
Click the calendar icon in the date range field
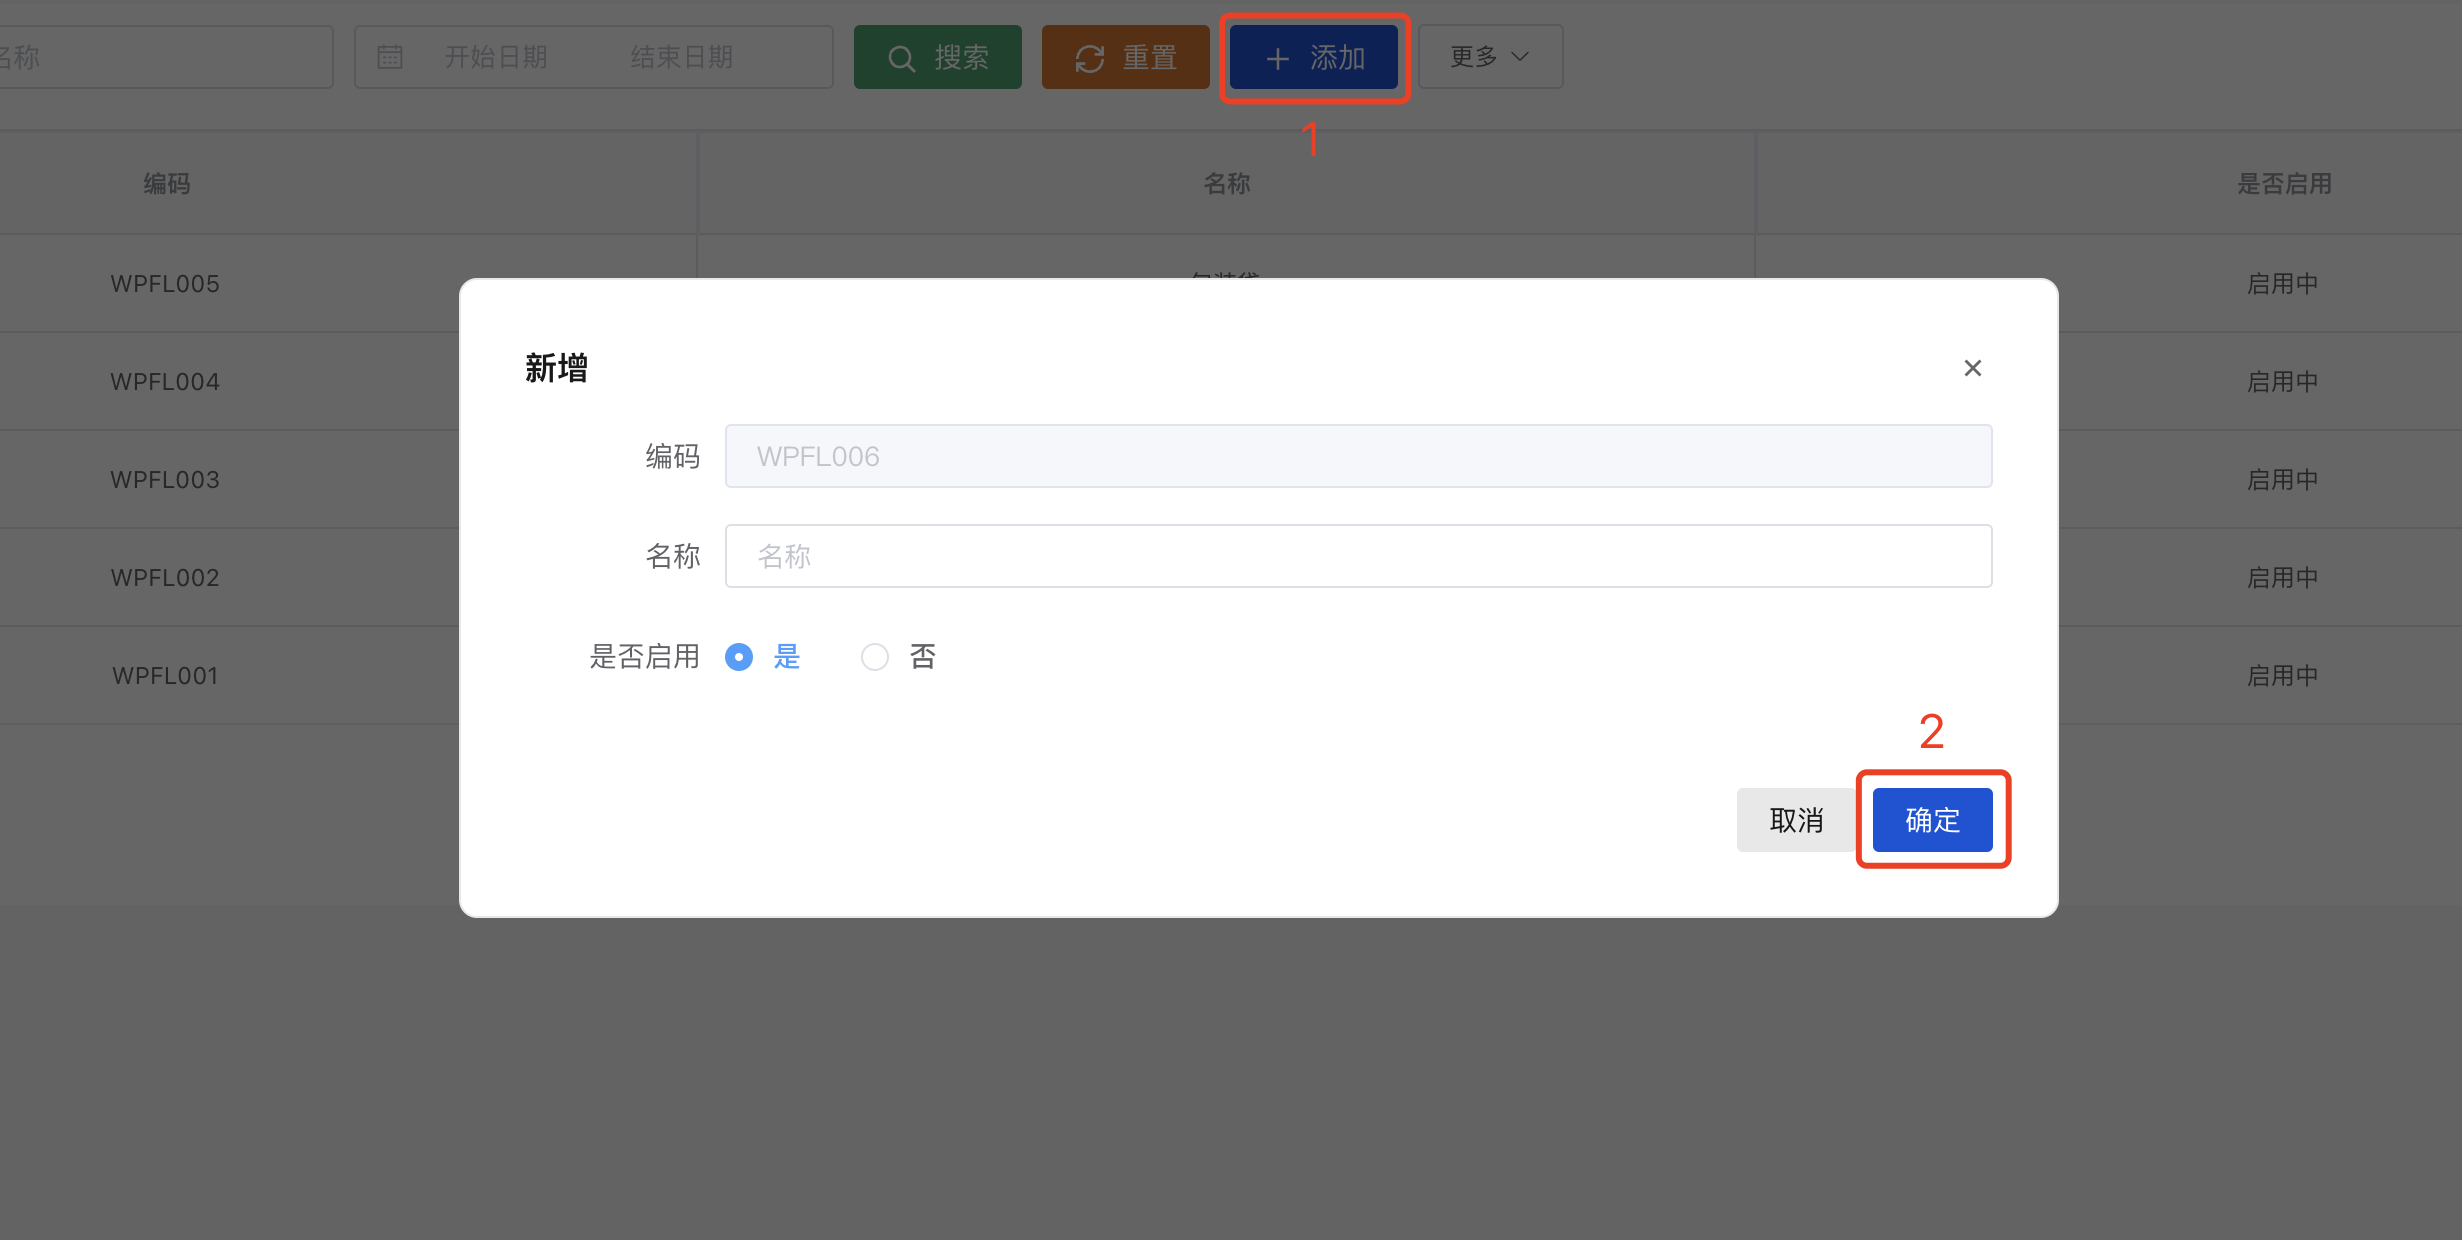pyautogui.click(x=390, y=57)
